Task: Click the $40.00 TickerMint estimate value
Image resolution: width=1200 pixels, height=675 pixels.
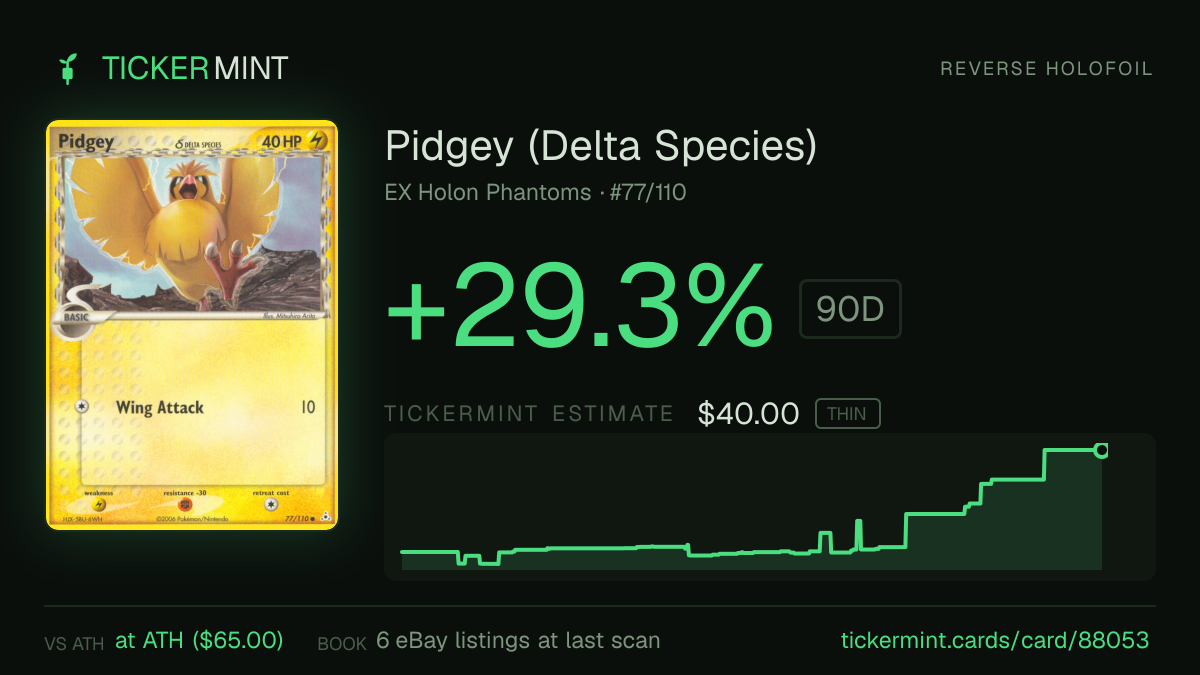Action: coord(749,414)
